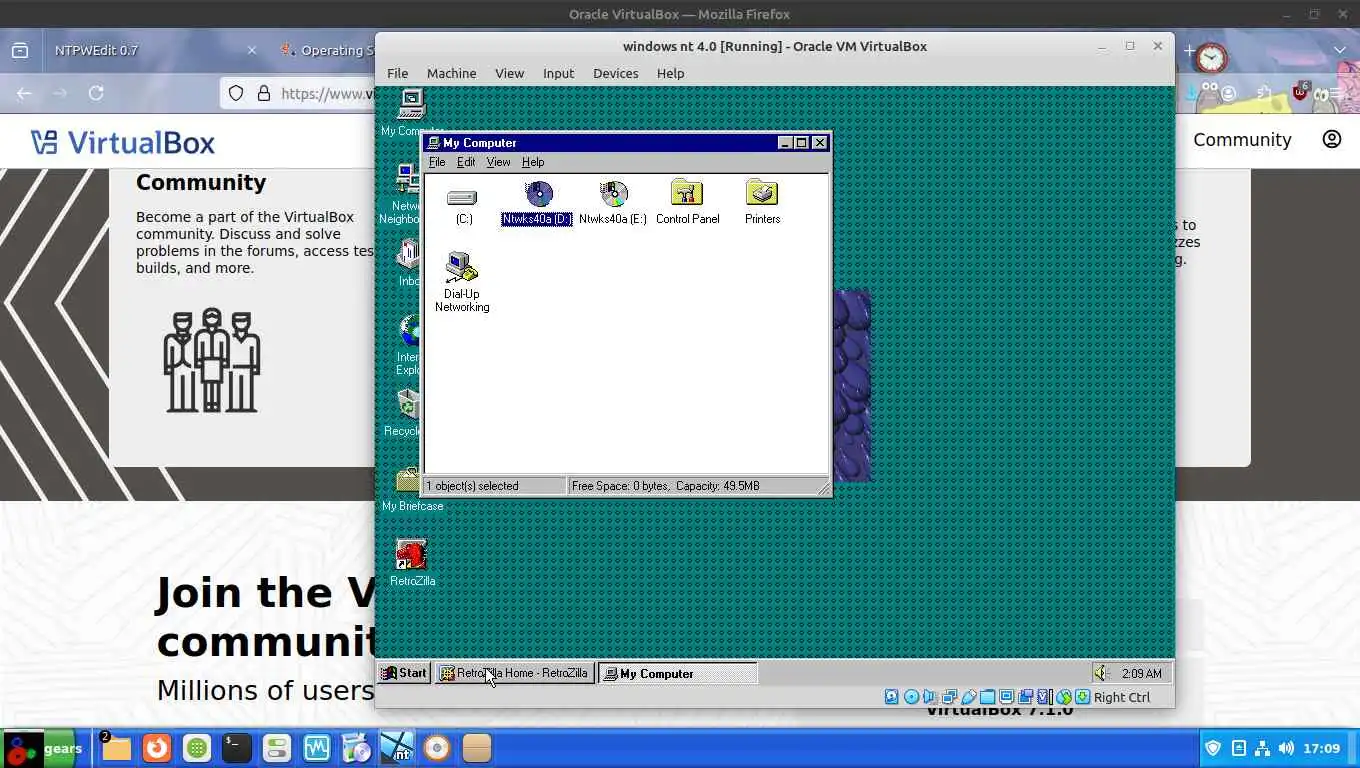Screen dimensions: 1360x768
Task: Reload the Firefox page
Action: click(x=96, y=92)
